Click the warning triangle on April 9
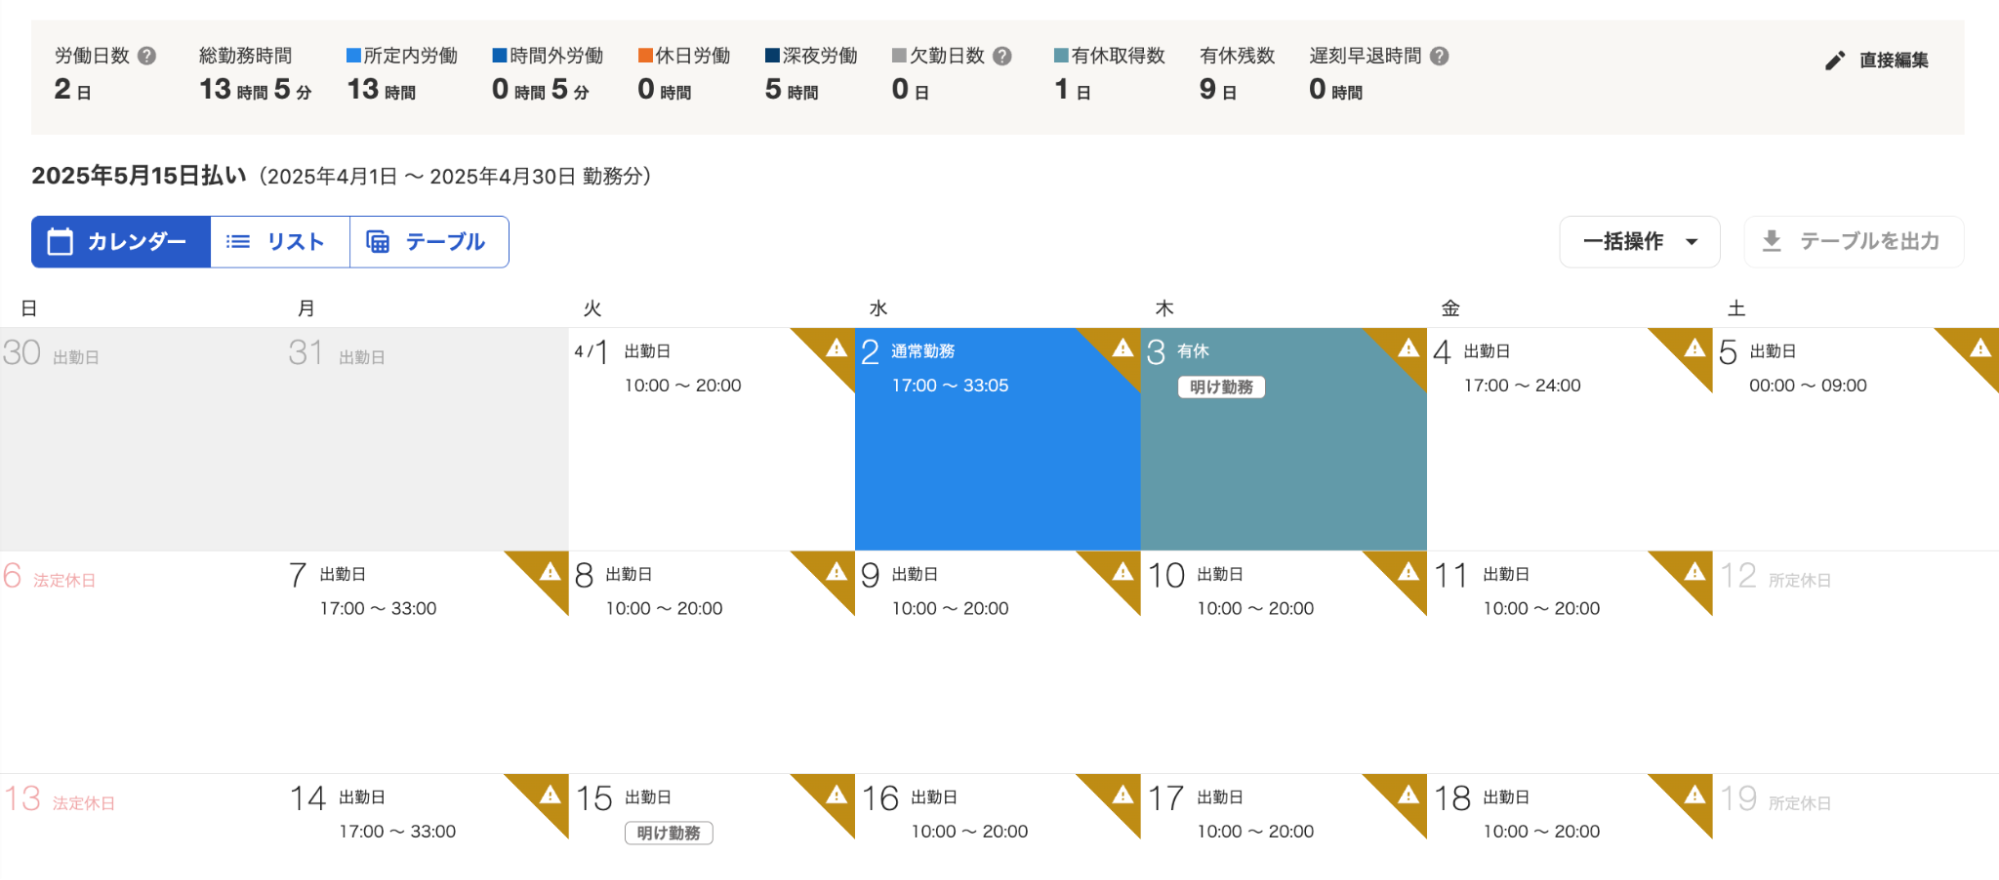The image size is (1999, 880). tap(1122, 571)
